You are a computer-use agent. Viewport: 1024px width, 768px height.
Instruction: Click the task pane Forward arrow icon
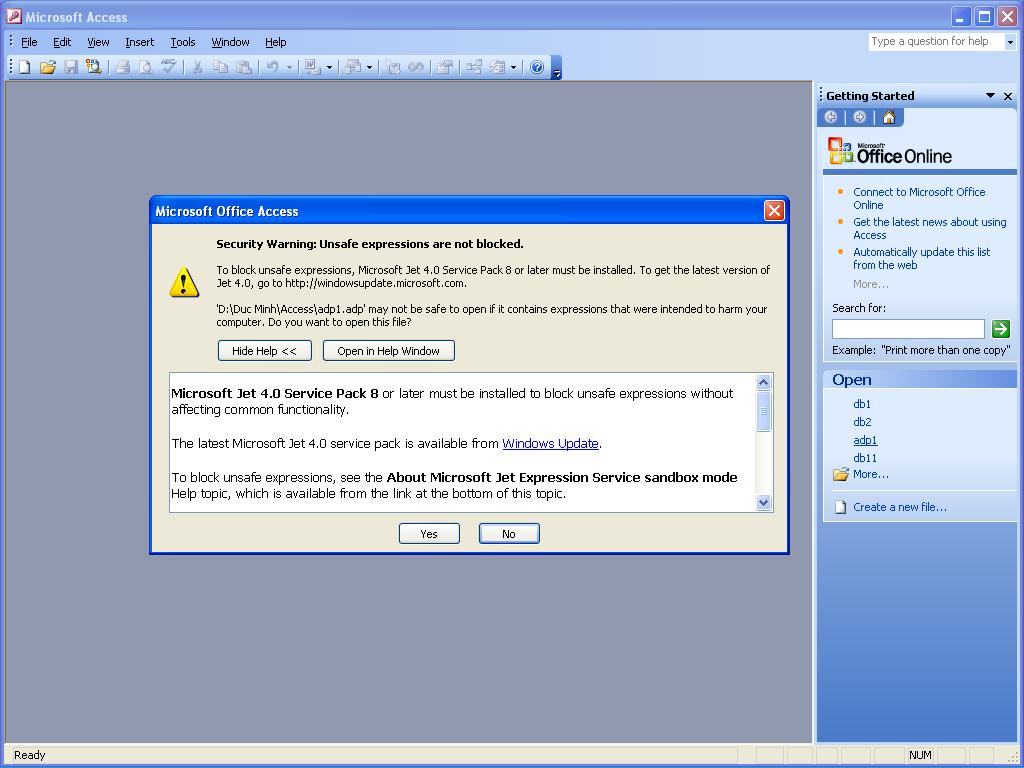pyautogui.click(x=859, y=117)
